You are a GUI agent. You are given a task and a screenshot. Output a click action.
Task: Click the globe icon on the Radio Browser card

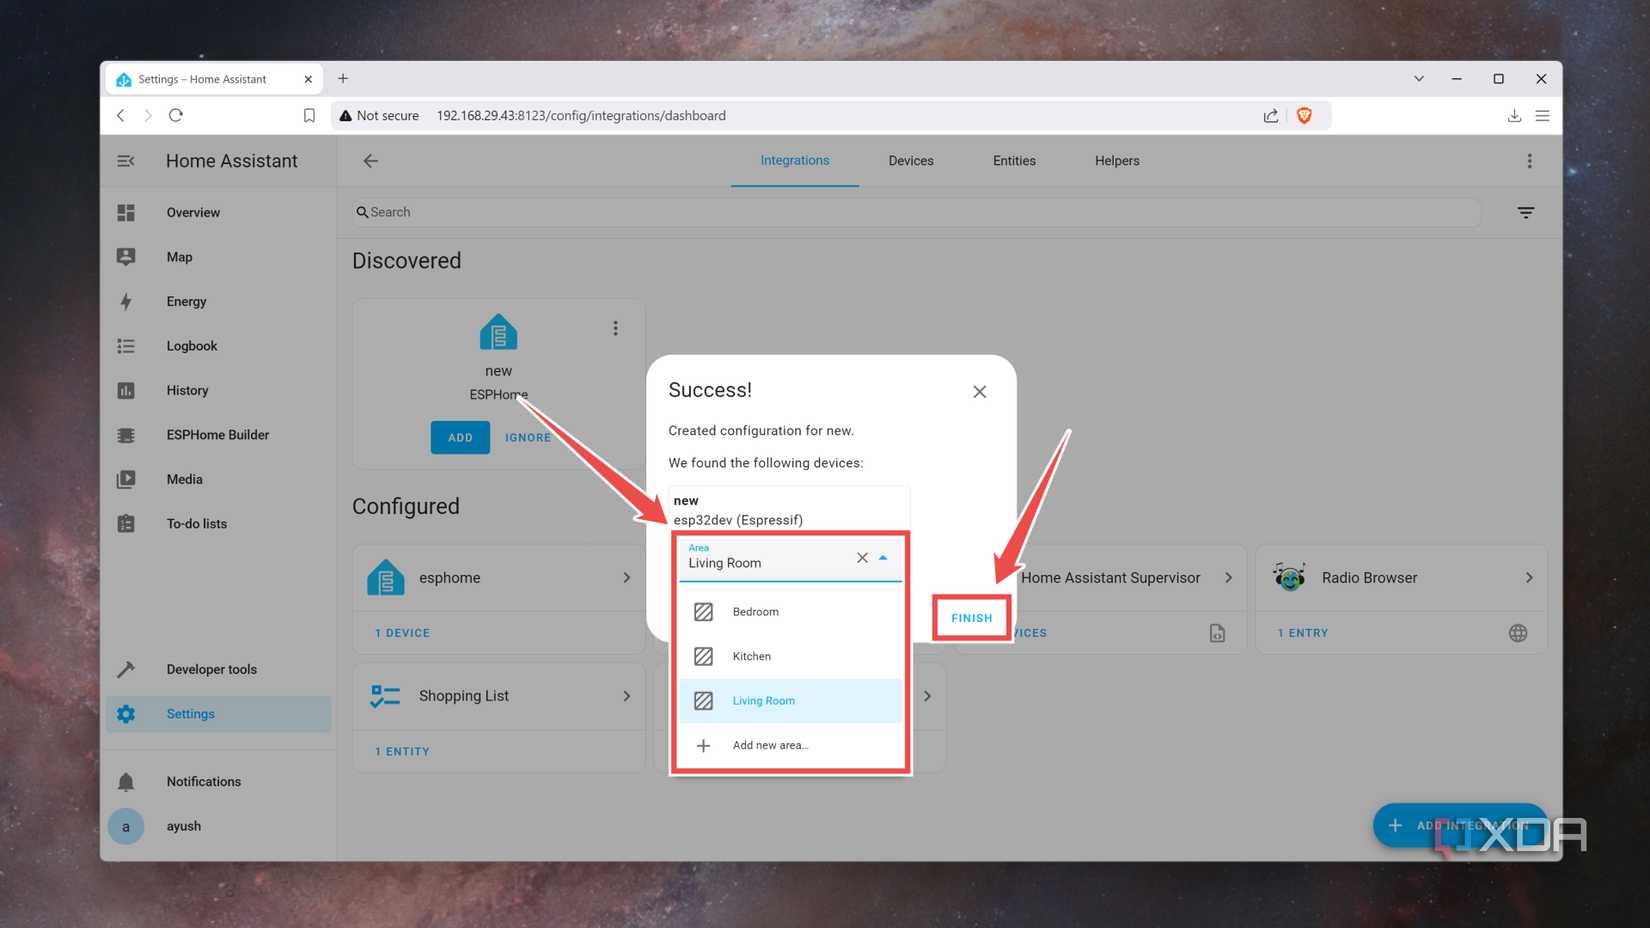[1519, 632]
